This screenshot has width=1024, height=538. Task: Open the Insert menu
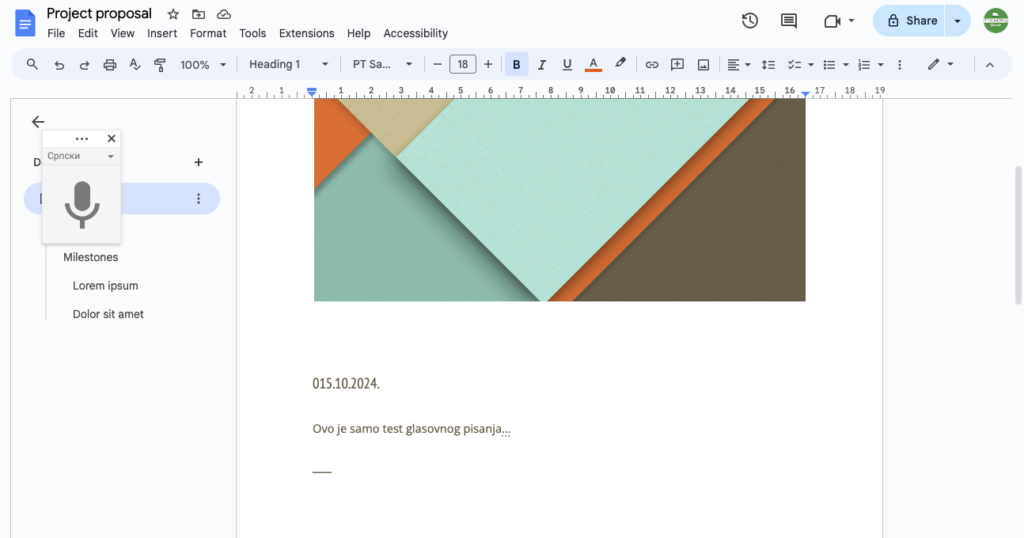pos(162,33)
